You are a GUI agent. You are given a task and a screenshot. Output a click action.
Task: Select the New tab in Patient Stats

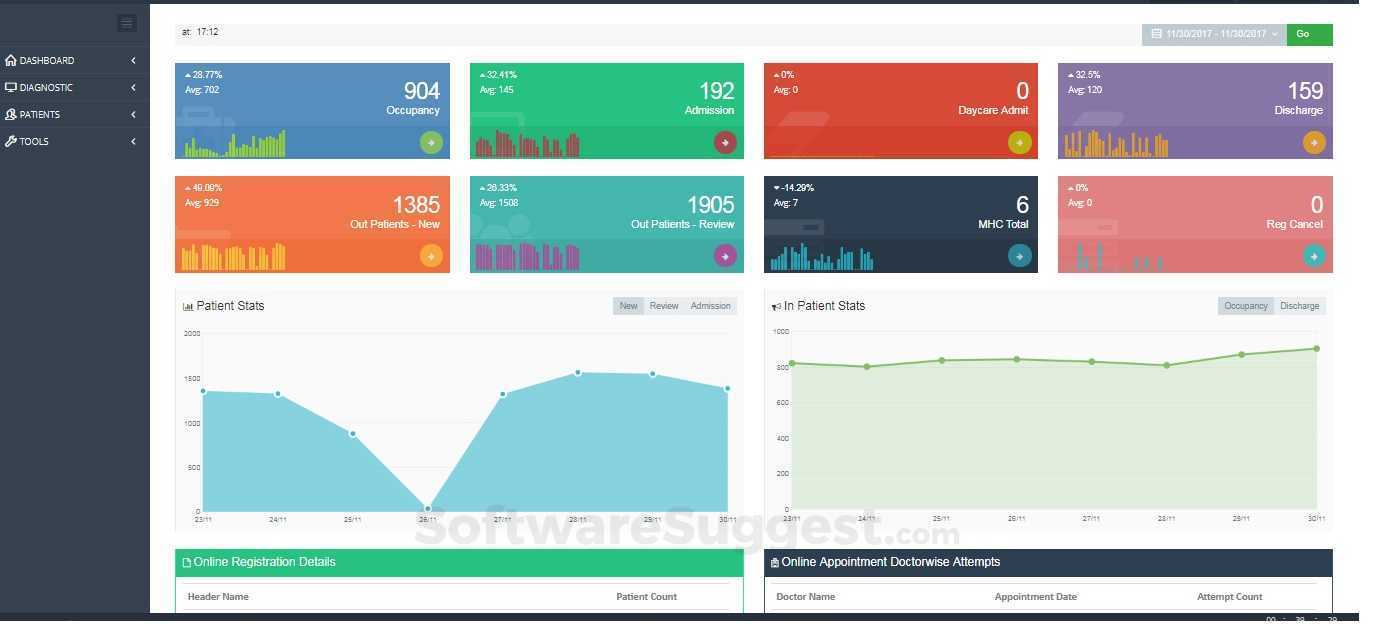628,306
